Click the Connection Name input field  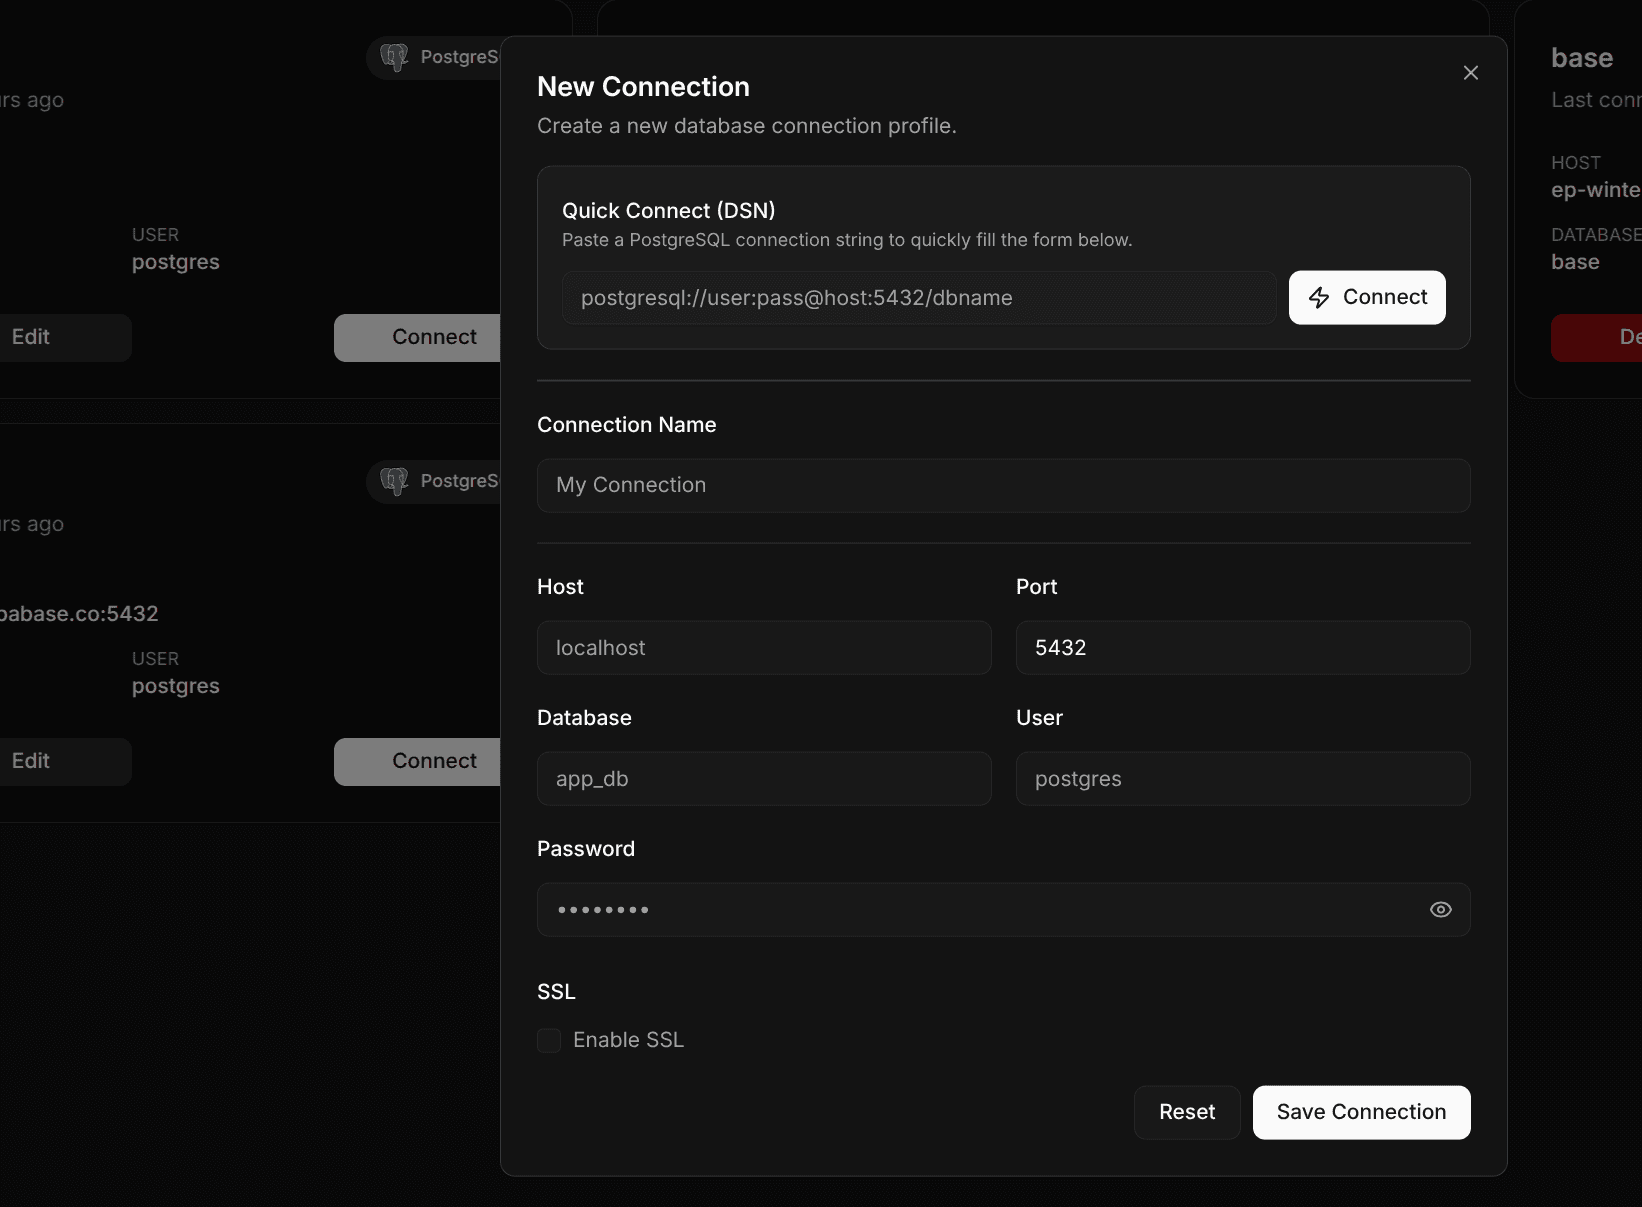(1003, 485)
